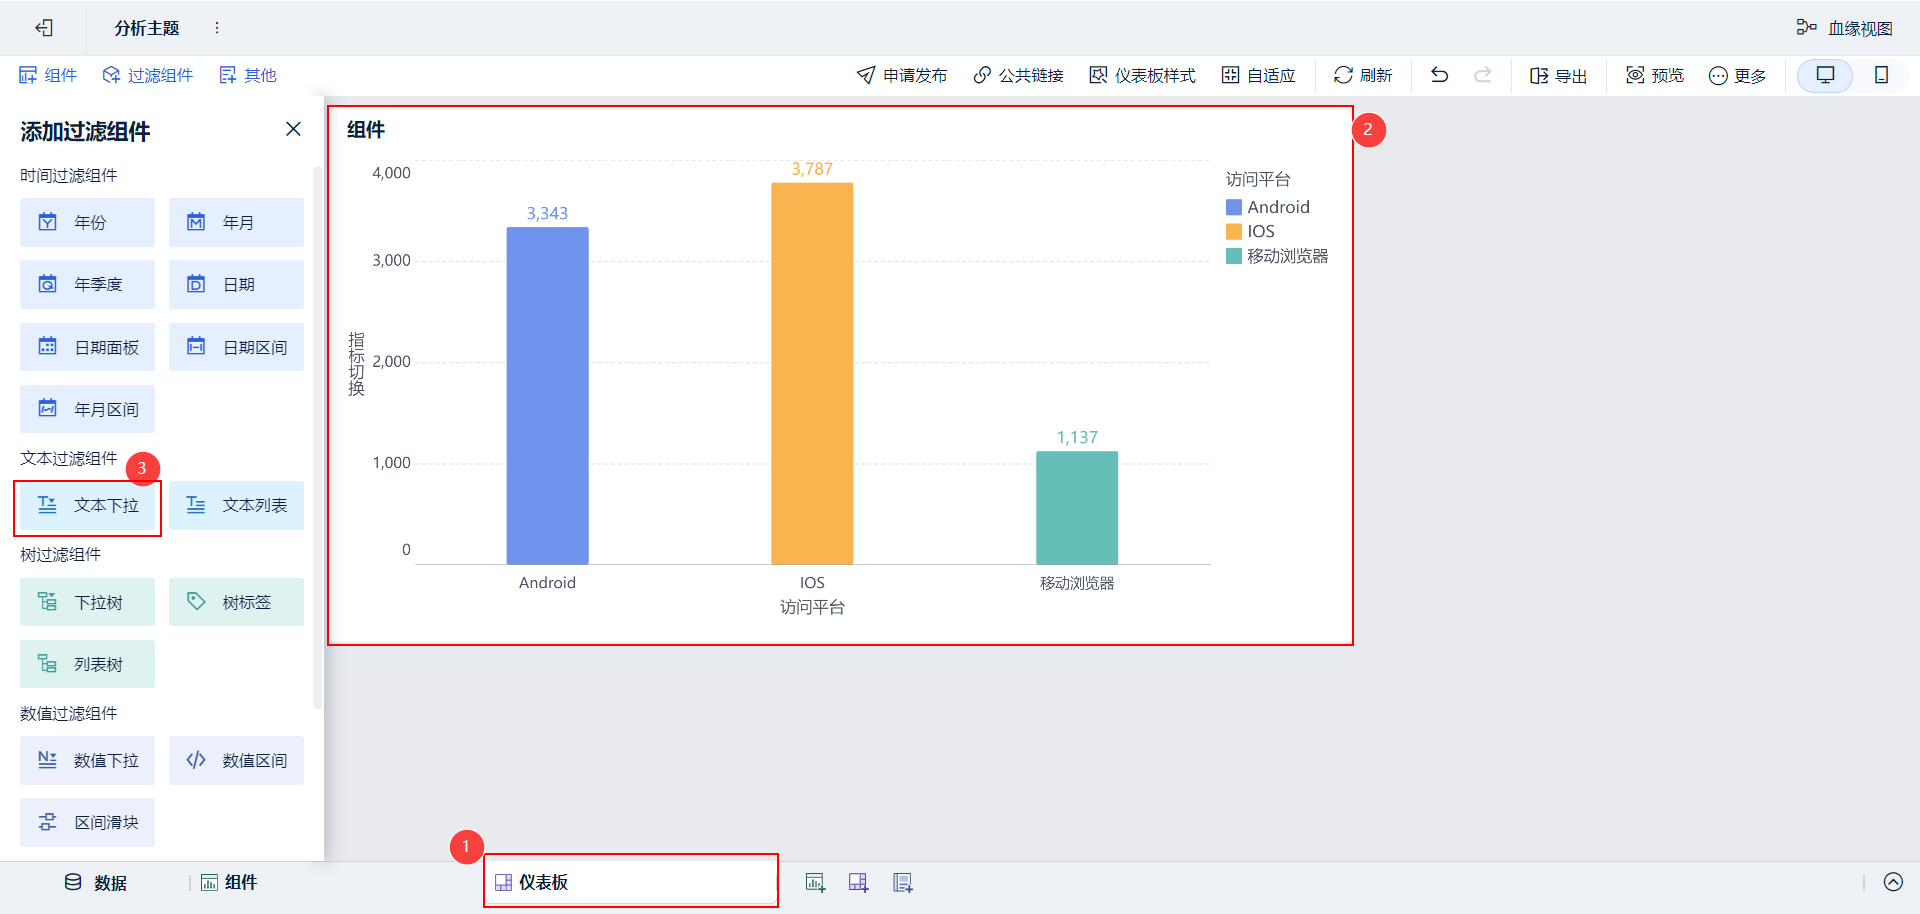Click the blue Android legend swatch
This screenshot has height=914, width=1920.
point(1234,207)
